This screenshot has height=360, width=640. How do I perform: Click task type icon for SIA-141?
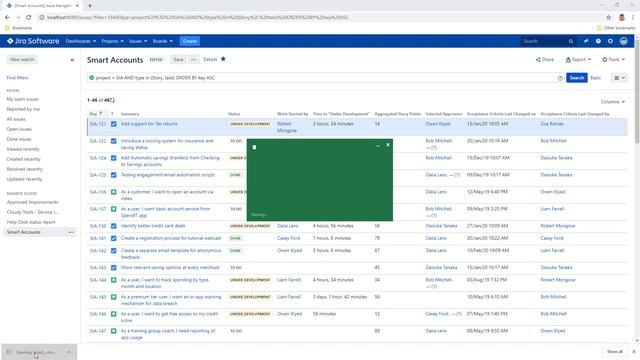(x=113, y=238)
